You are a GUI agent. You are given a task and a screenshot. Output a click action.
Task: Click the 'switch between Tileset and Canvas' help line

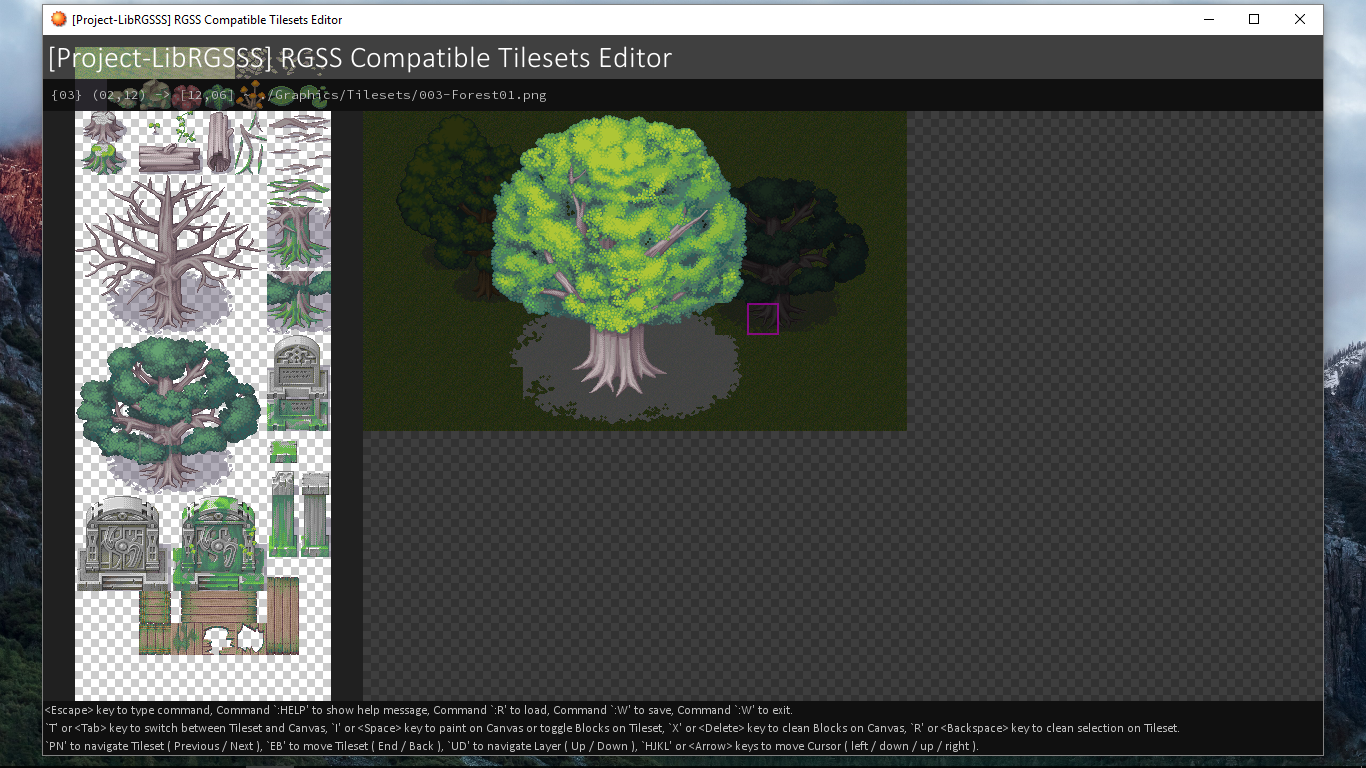(x=613, y=728)
